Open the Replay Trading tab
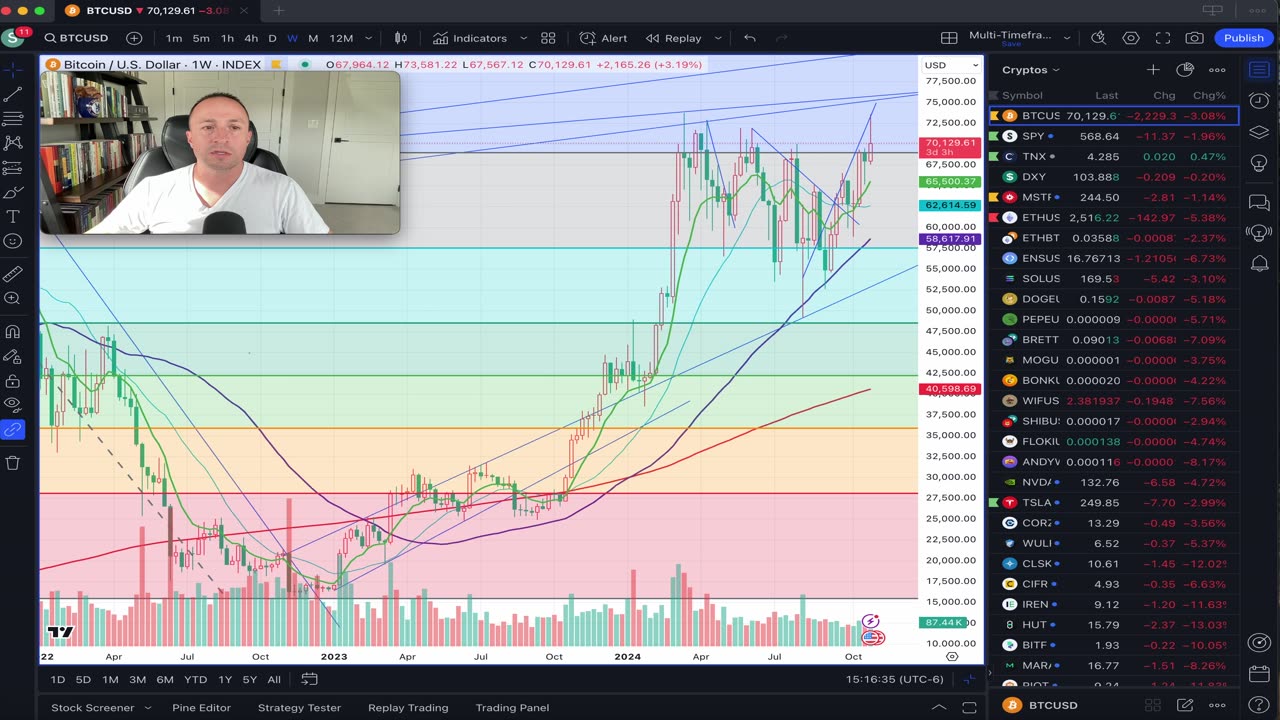Viewport: 1280px width, 720px height. point(408,708)
